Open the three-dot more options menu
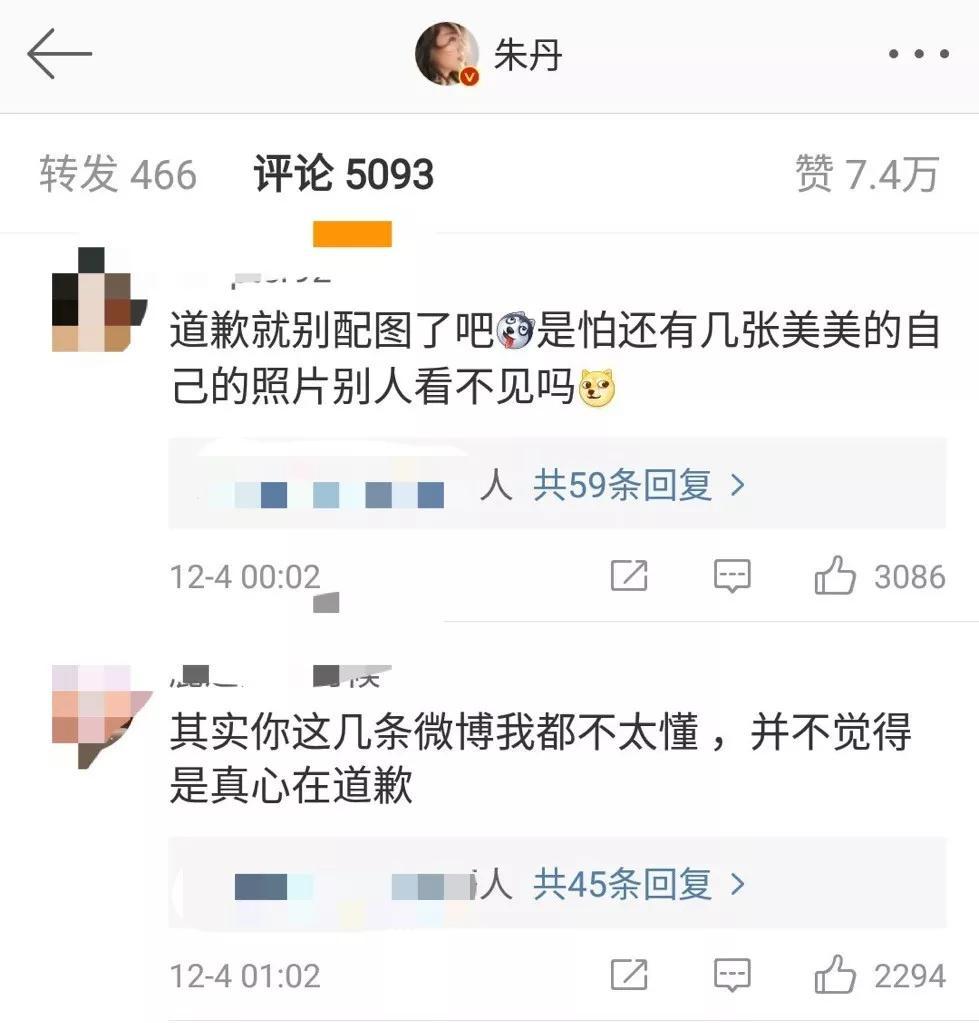 pos(918,54)
